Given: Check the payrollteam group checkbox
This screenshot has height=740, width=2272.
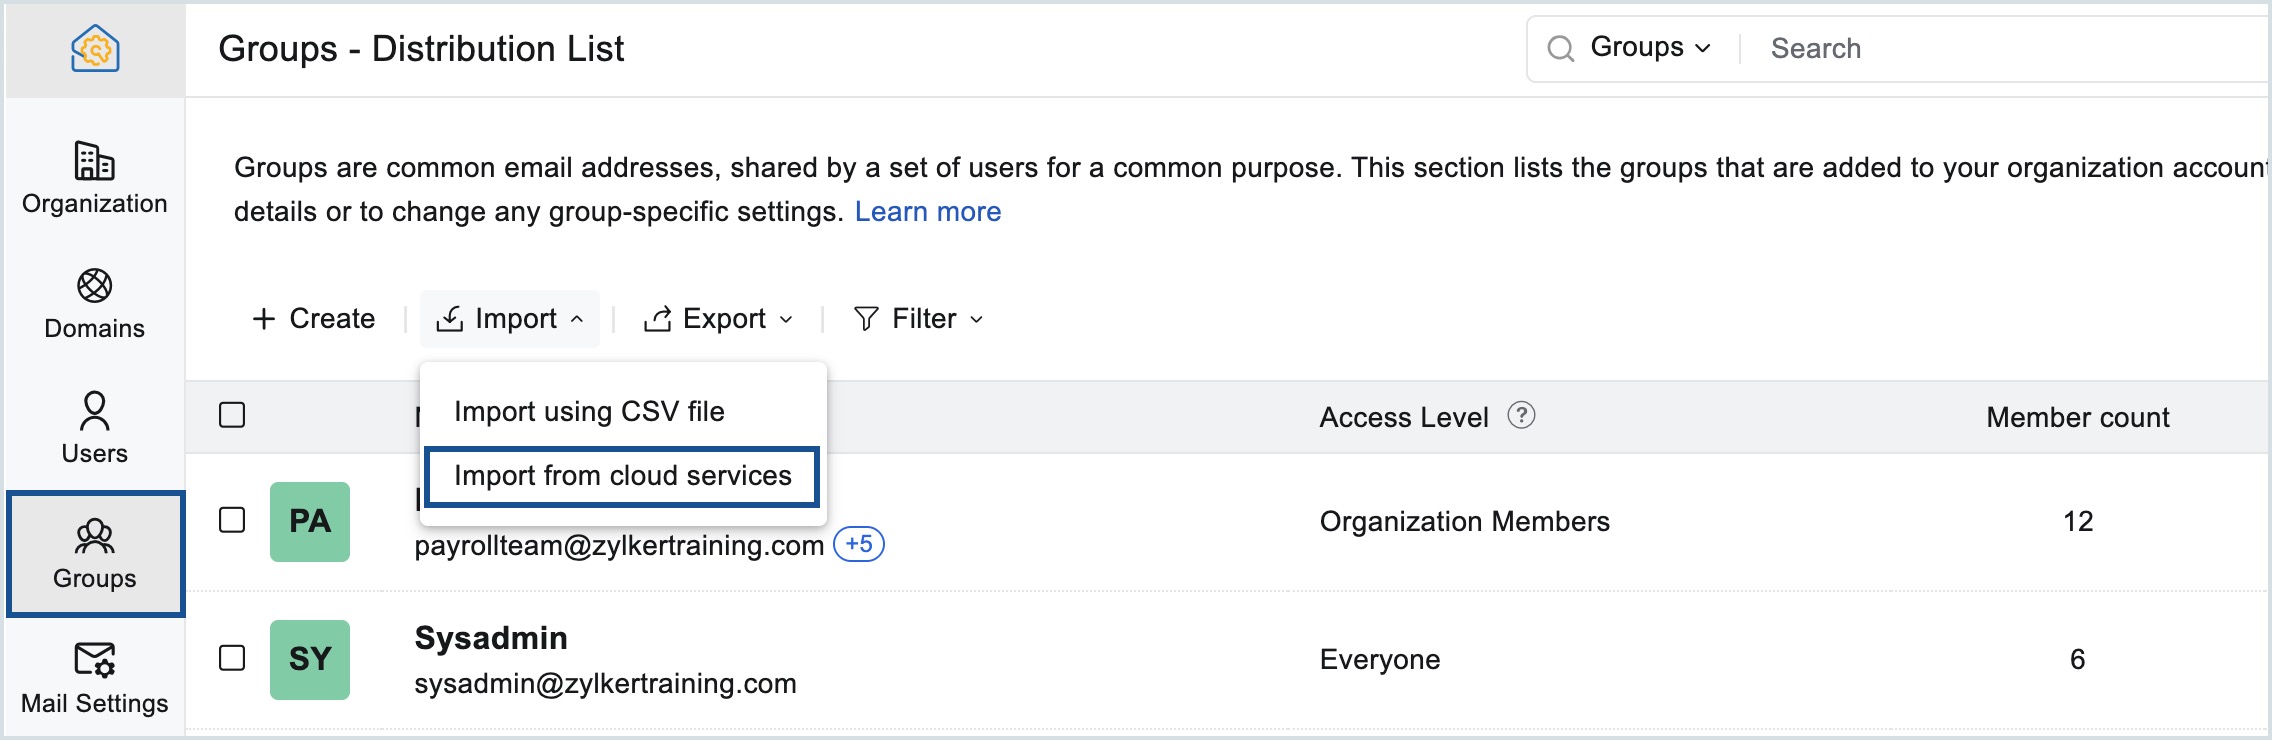Looking at the screenshot, I should coord(232,520).
